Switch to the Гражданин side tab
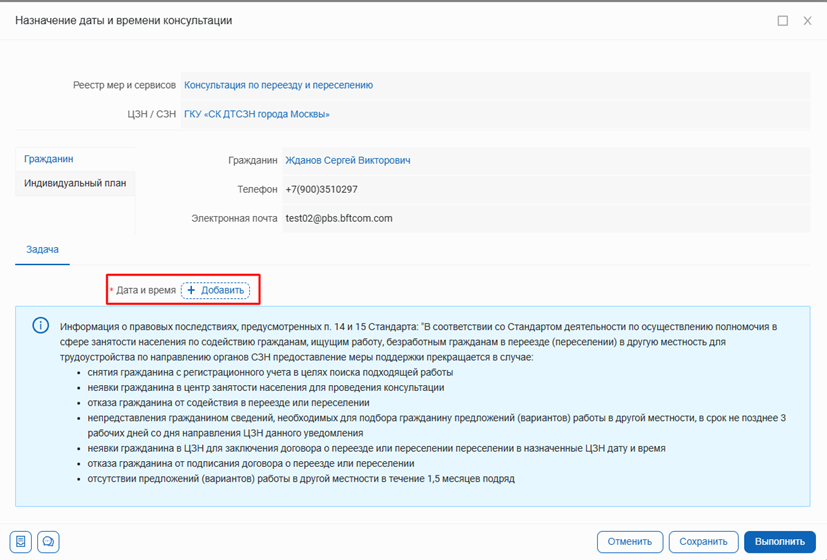 point(49,159)
